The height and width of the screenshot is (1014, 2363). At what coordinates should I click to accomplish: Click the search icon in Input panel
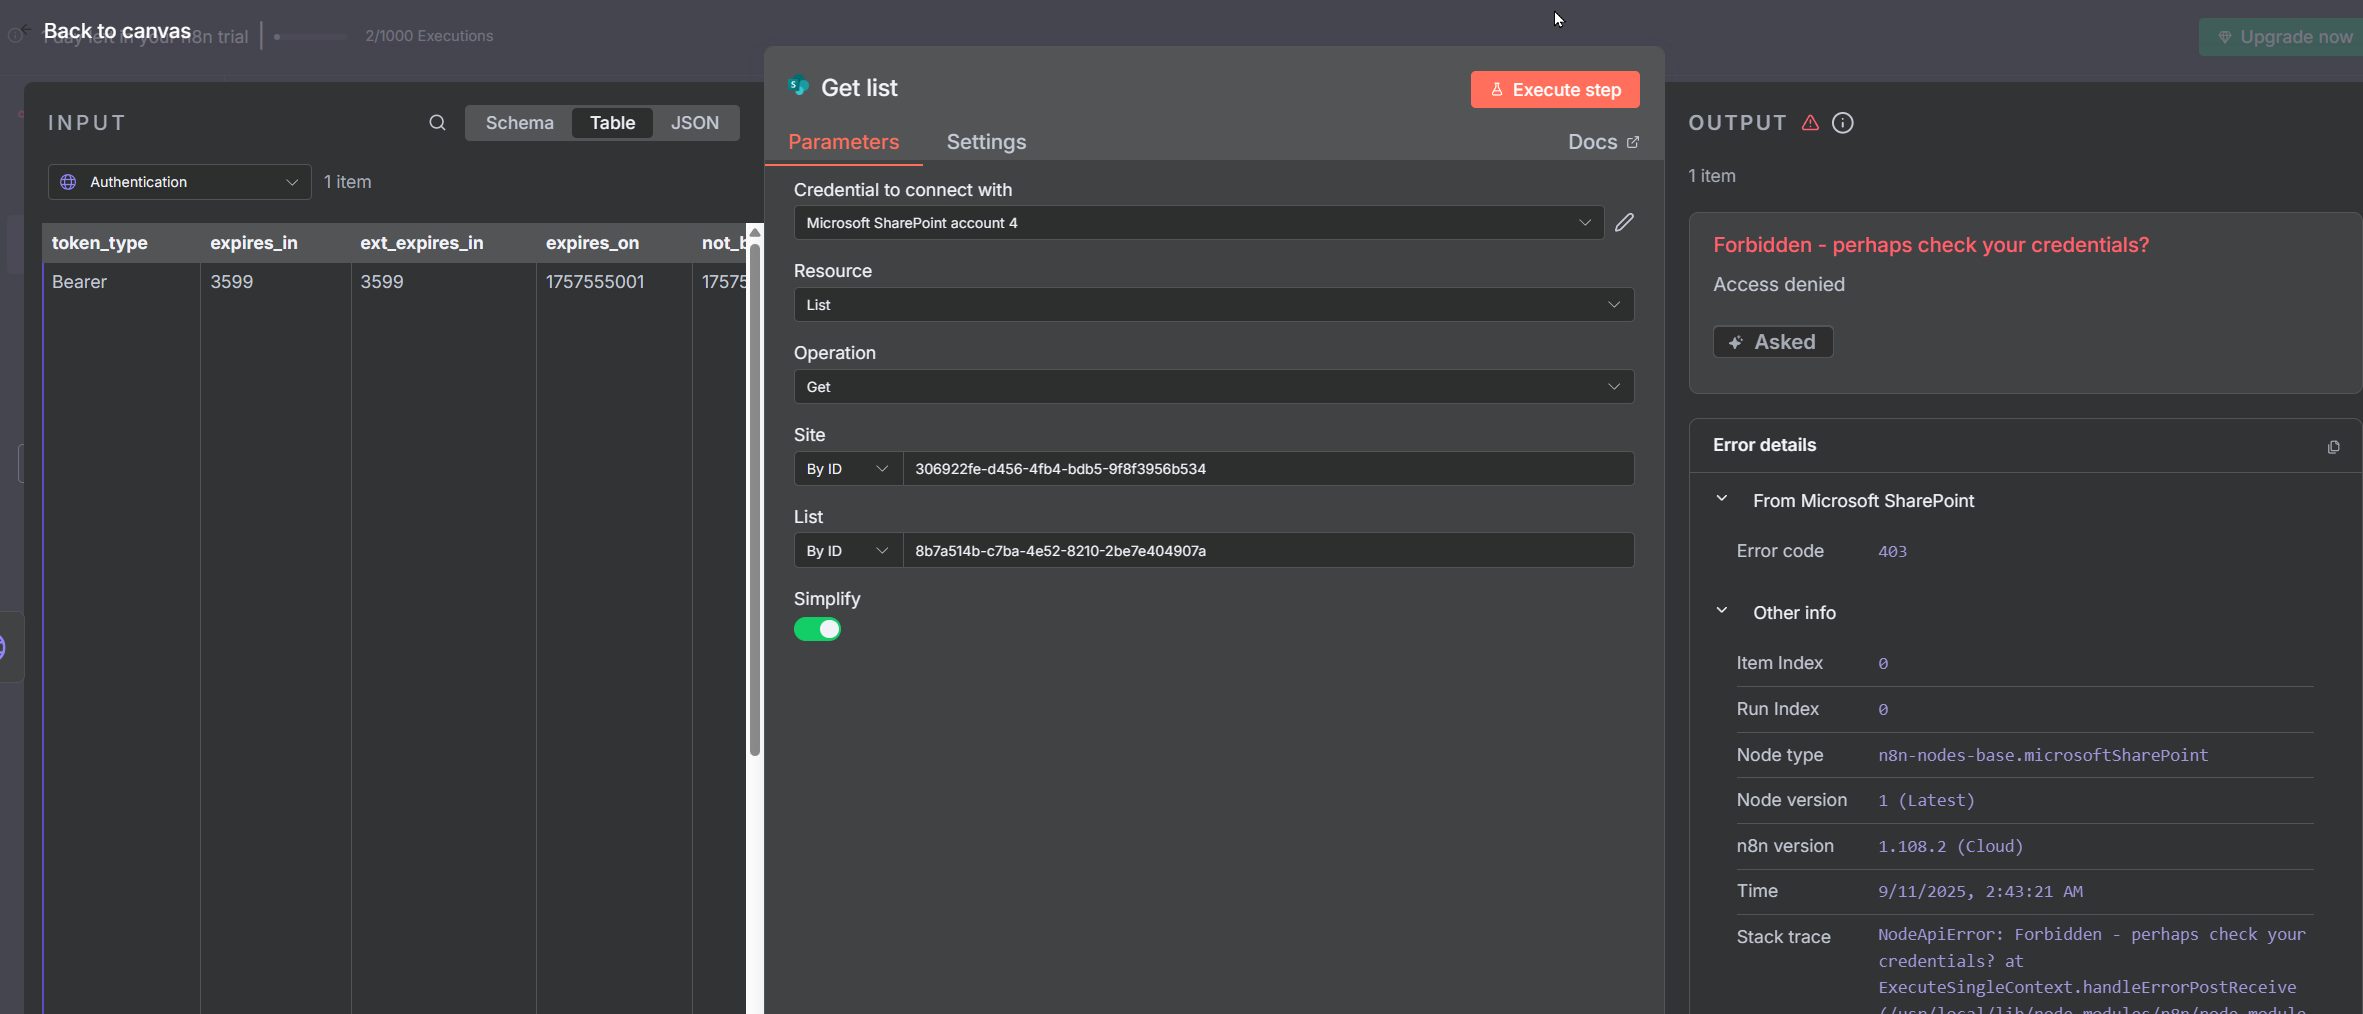[x=437, y=123]
